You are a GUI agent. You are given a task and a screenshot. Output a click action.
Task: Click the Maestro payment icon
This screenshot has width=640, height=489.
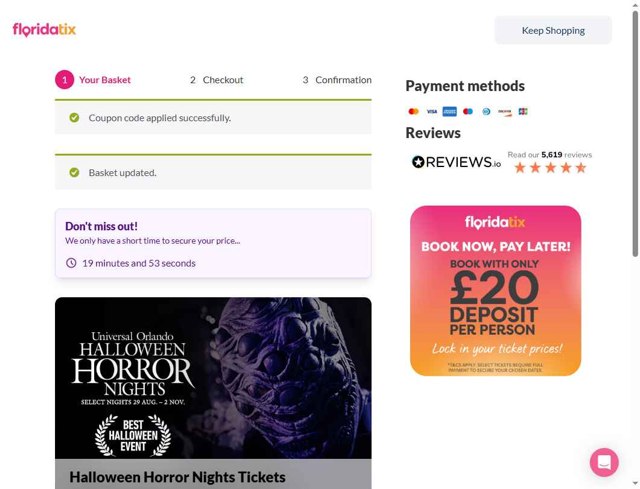[x=468, y=111]
